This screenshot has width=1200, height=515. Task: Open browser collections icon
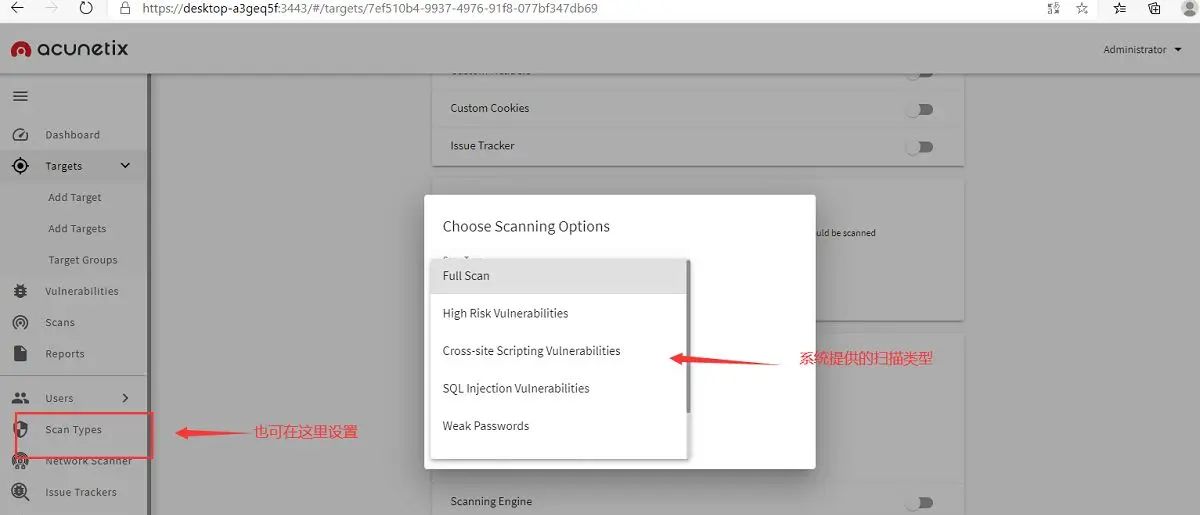pyautogui.click(x=1153, y=8)
